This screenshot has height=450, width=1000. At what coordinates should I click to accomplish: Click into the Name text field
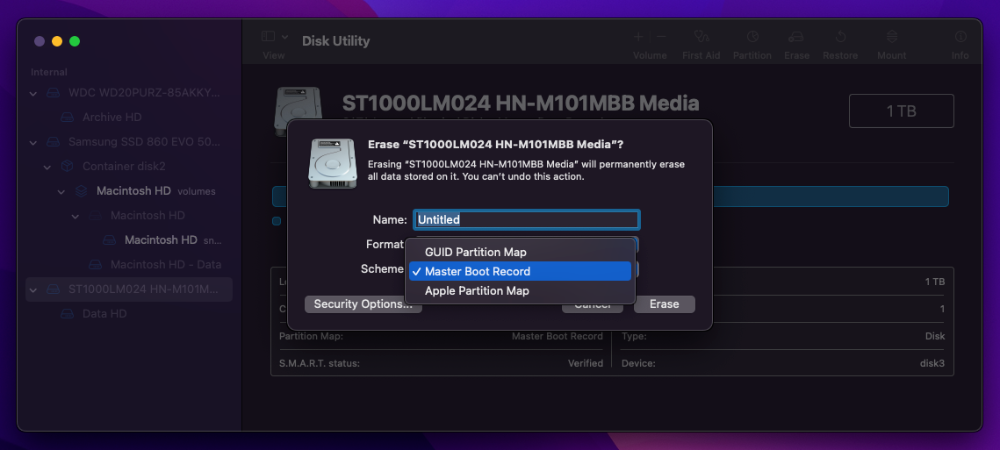[x=527, y=220]
